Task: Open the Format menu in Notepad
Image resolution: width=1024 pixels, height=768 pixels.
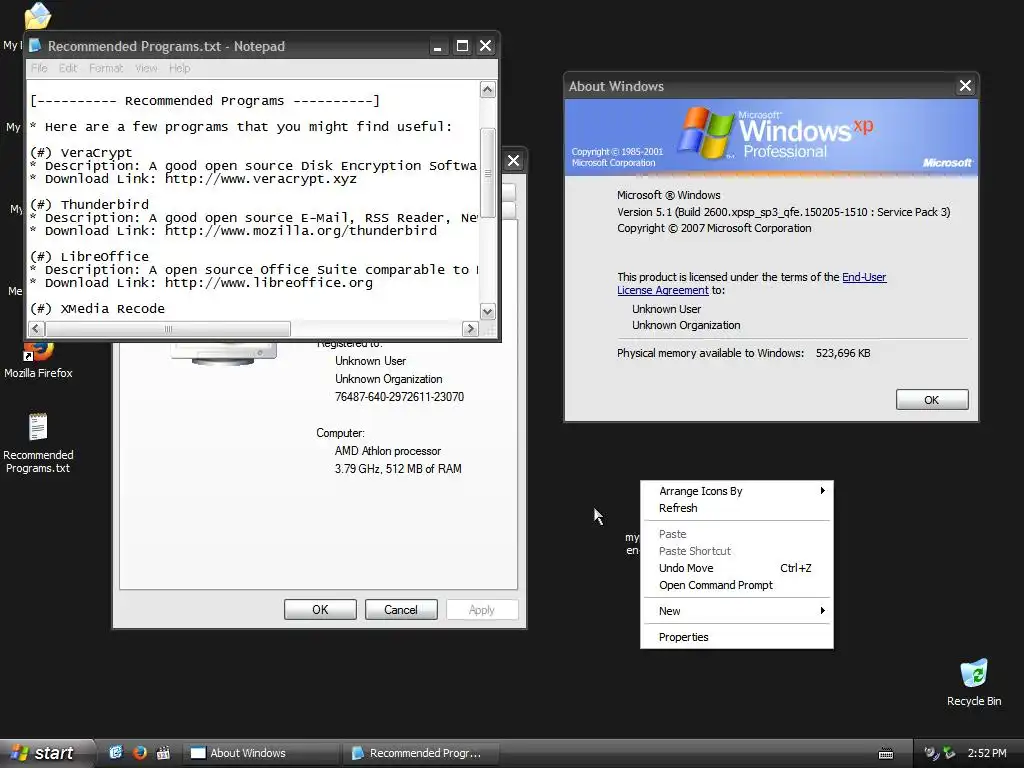Action: point(106,68)
